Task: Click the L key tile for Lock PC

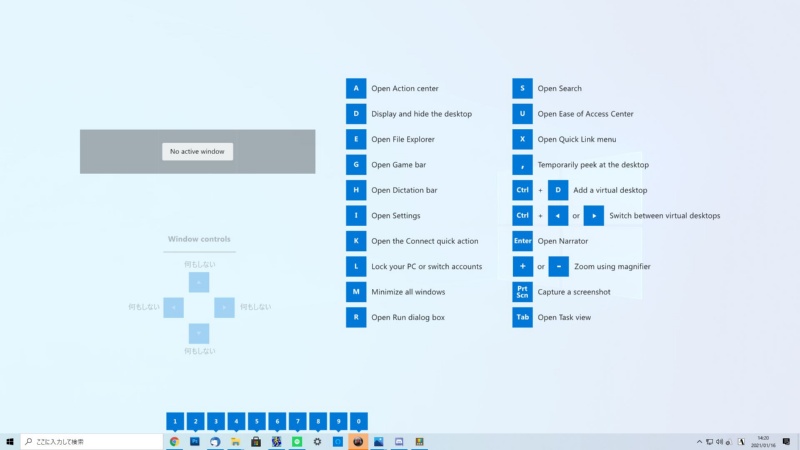Action: coord(356,266)
